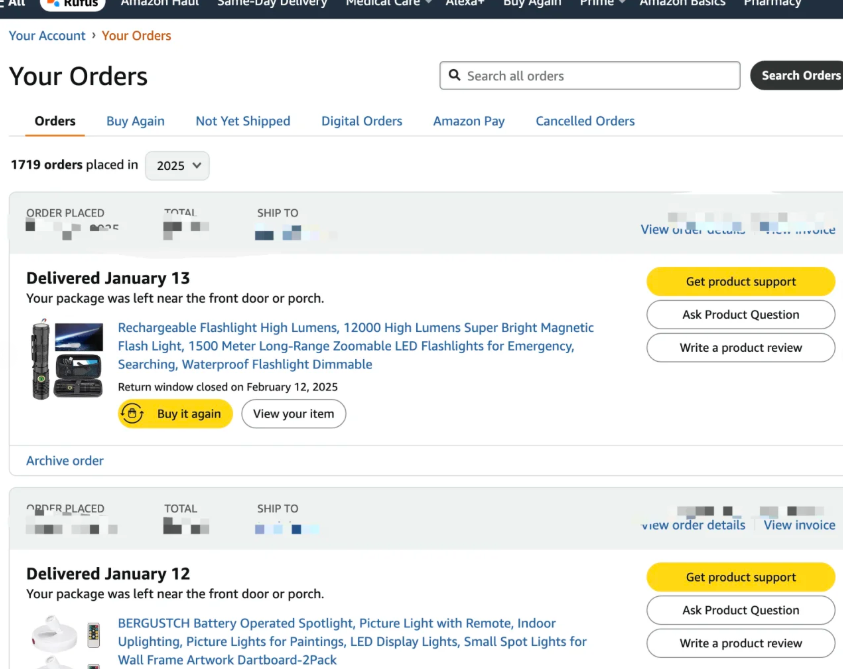Expand the 2025 year filter dropdown

(177, 166)
